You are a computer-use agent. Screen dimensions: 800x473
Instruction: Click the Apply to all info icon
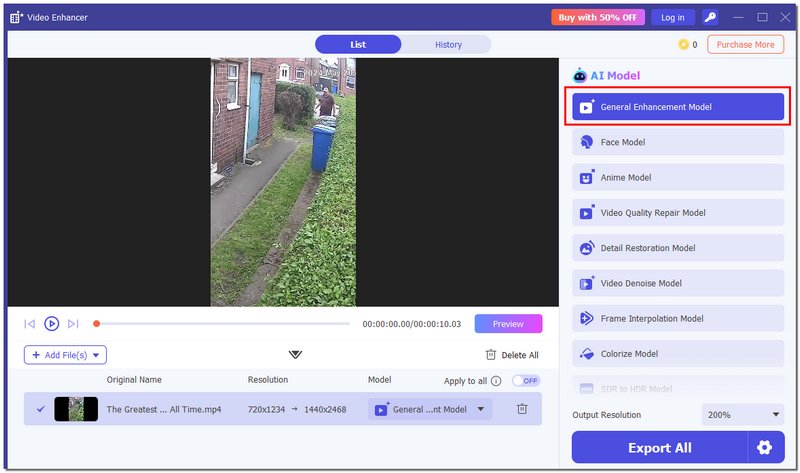496,381
